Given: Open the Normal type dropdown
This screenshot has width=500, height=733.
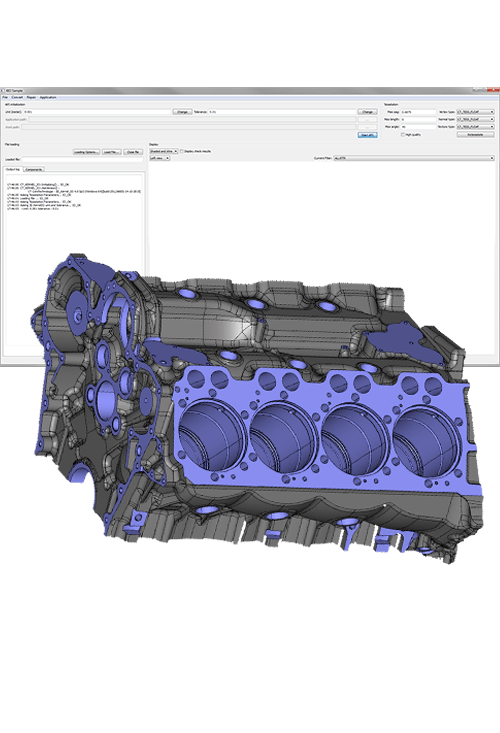Looking at the screenshot, I should pos(475,120).
